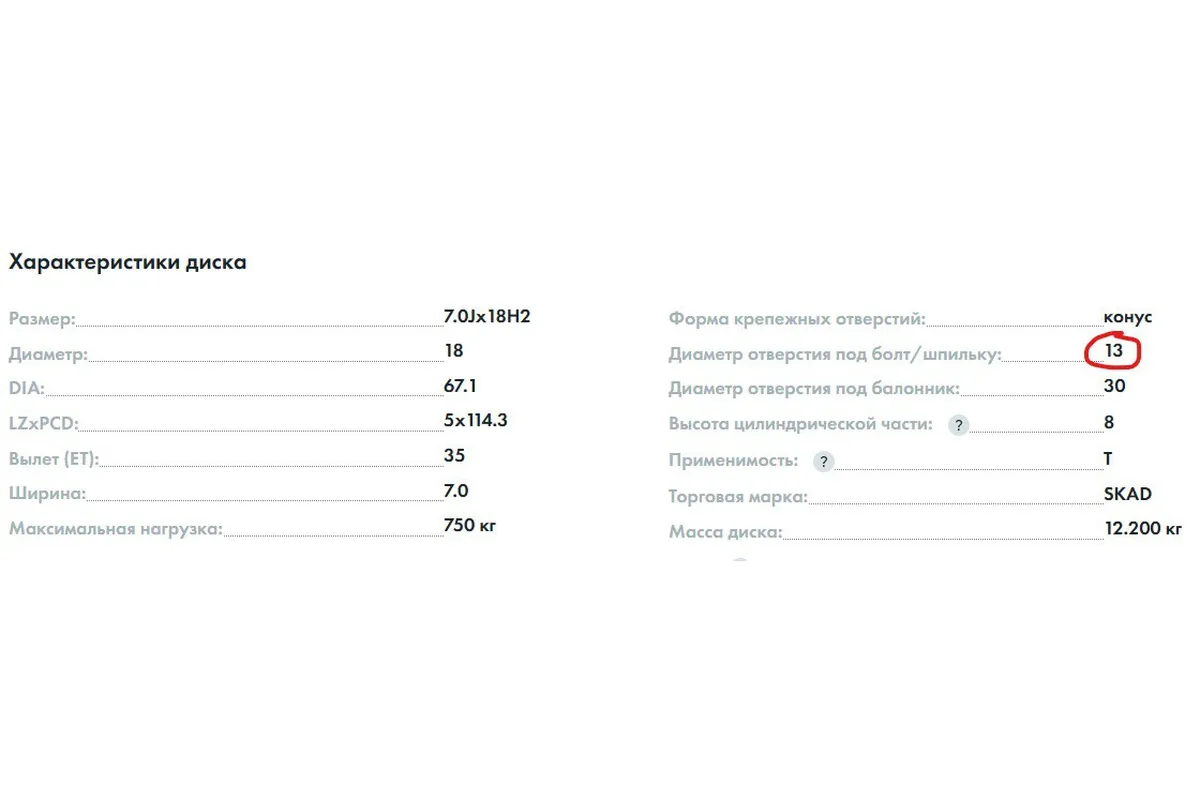The height and width of the screenshot is (800, 1200).
Task: Click the DIA value 67.1
Action: tap(461, 386)
